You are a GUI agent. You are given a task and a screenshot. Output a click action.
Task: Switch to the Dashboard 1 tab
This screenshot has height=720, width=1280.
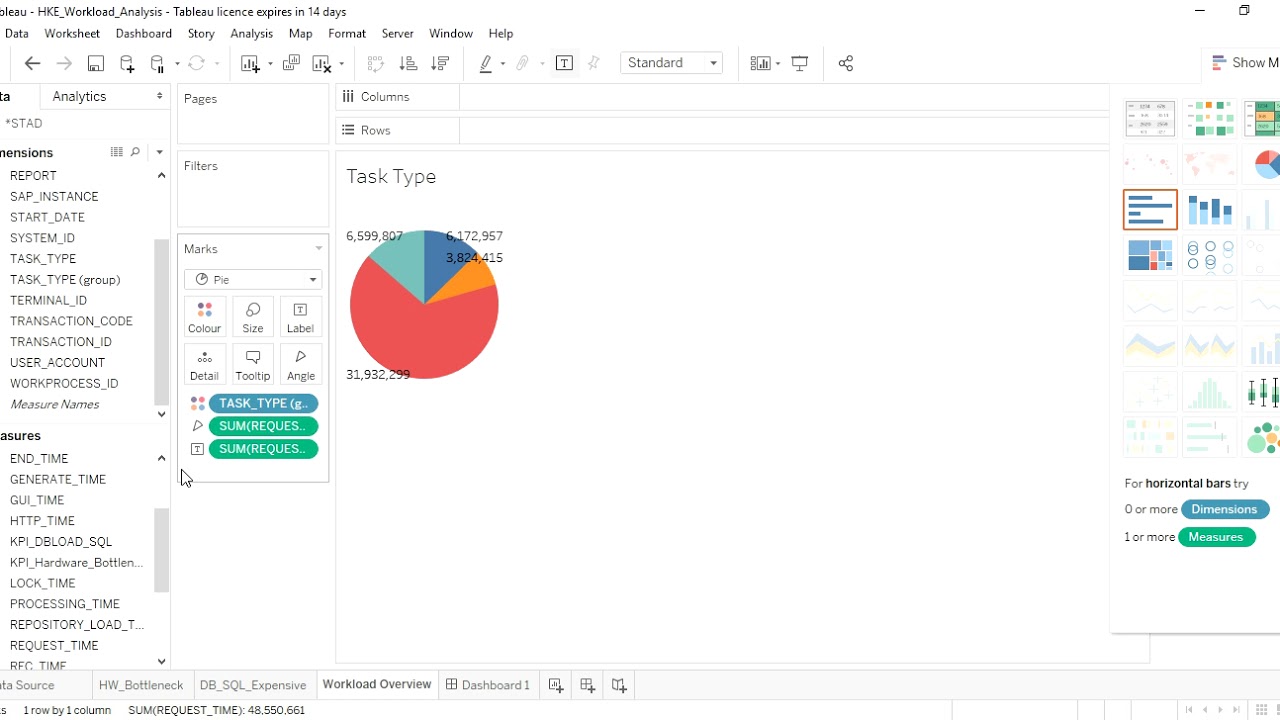(488, 685)
